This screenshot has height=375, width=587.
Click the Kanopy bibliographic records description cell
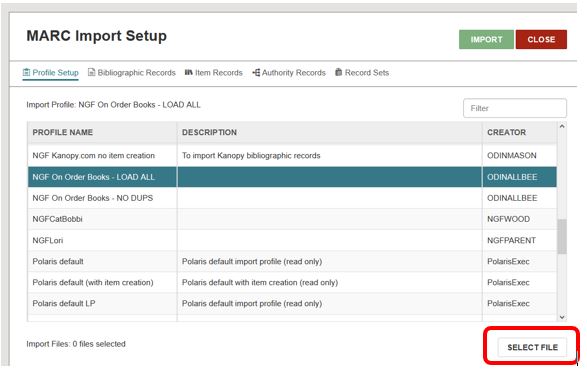pyautogui.click(x=329, y=156)
